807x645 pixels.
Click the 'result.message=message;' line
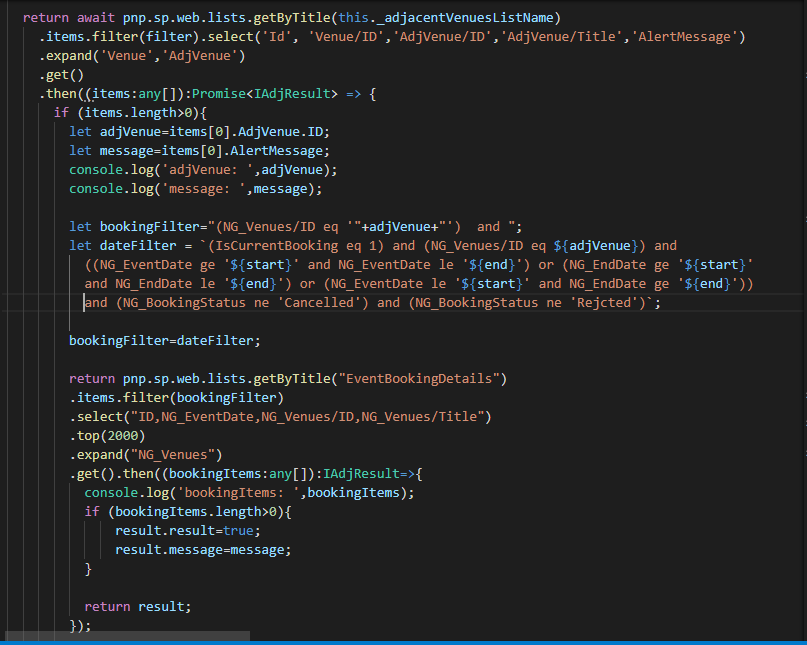click(x=203, y=550)
